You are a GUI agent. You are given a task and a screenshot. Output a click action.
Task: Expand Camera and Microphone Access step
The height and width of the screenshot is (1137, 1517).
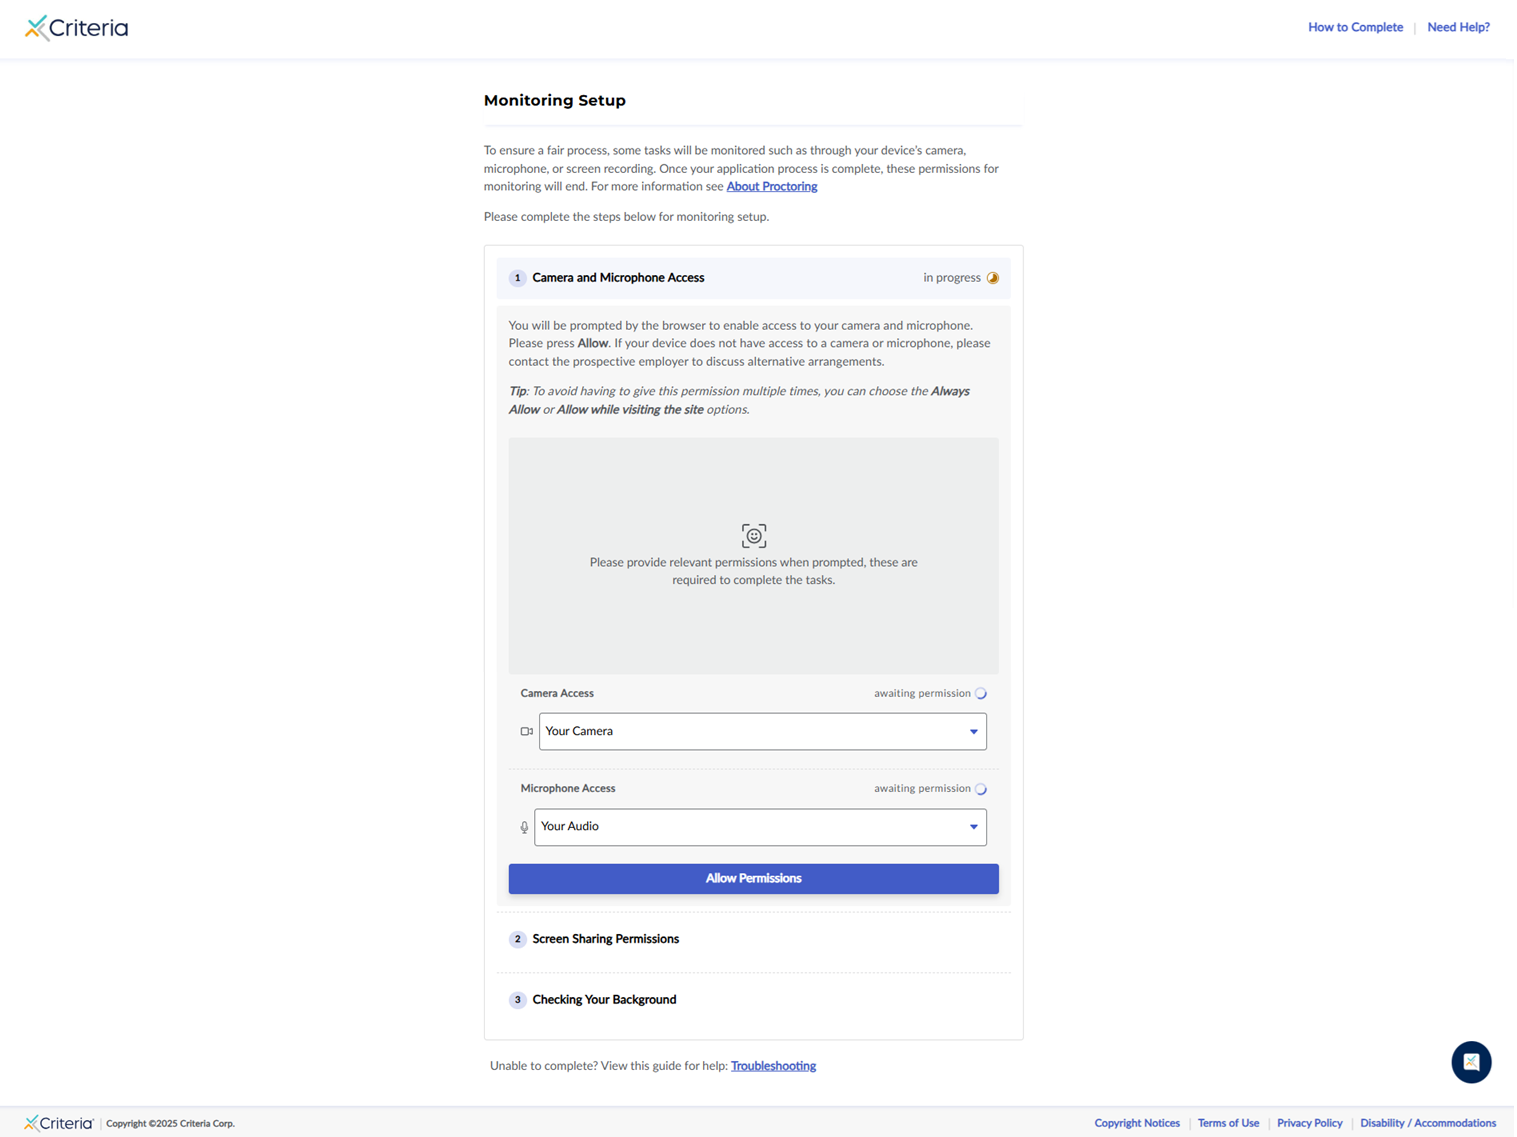pos(618,278)
